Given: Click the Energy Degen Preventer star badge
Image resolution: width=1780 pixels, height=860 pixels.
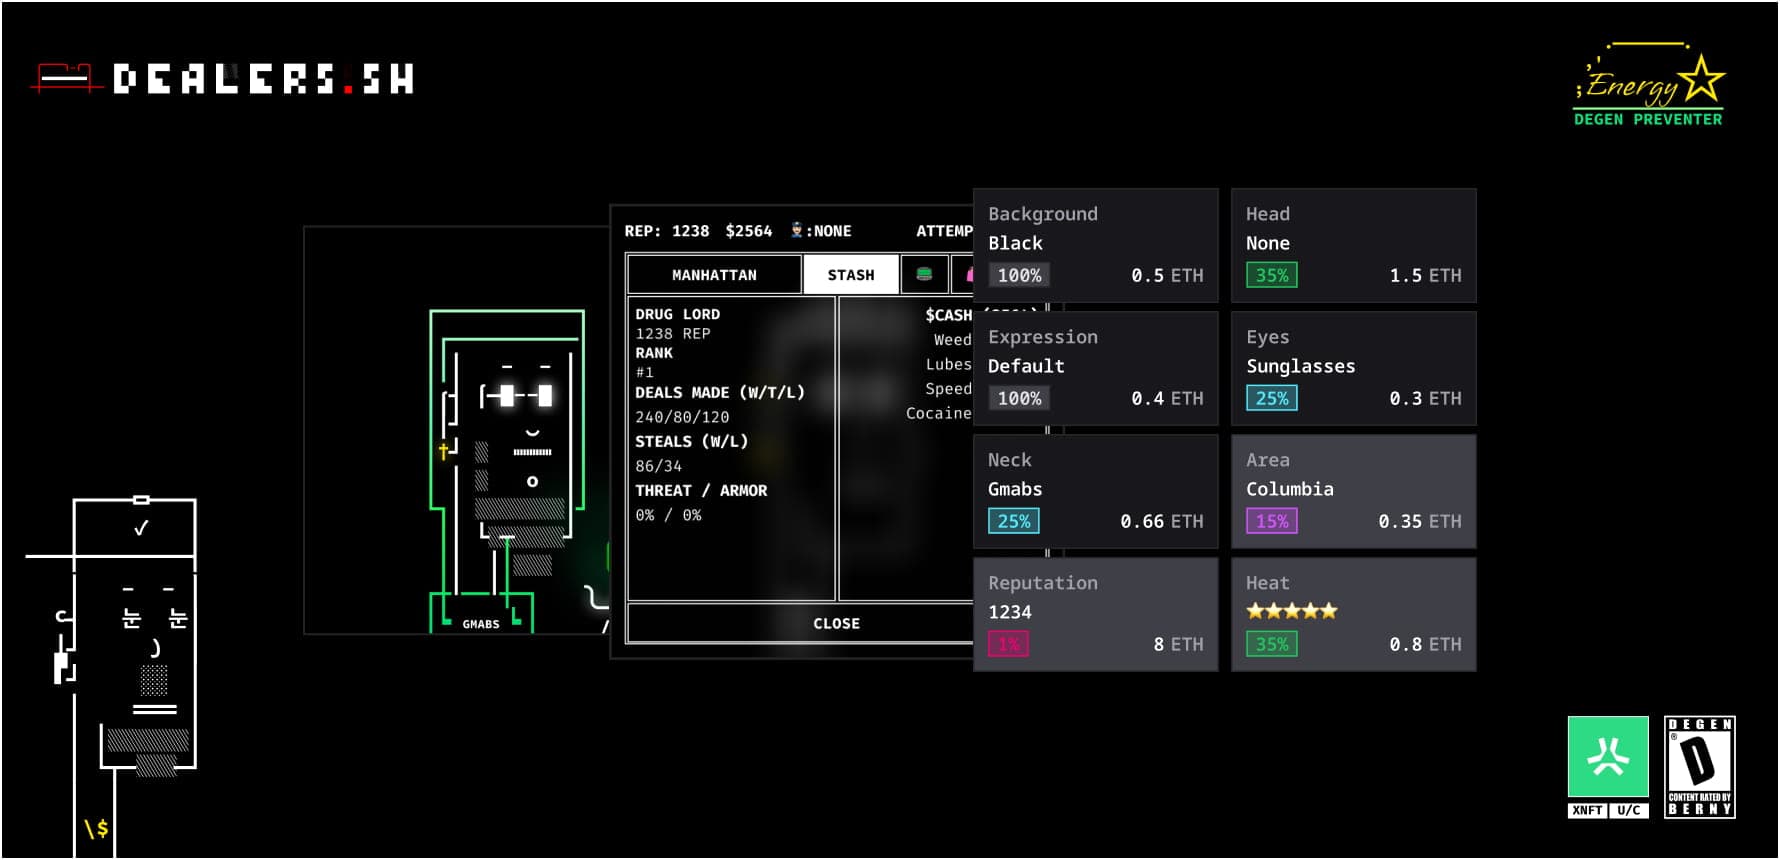Looking at the screenshot, I should pyautogui.click(x=1648, y=84).
